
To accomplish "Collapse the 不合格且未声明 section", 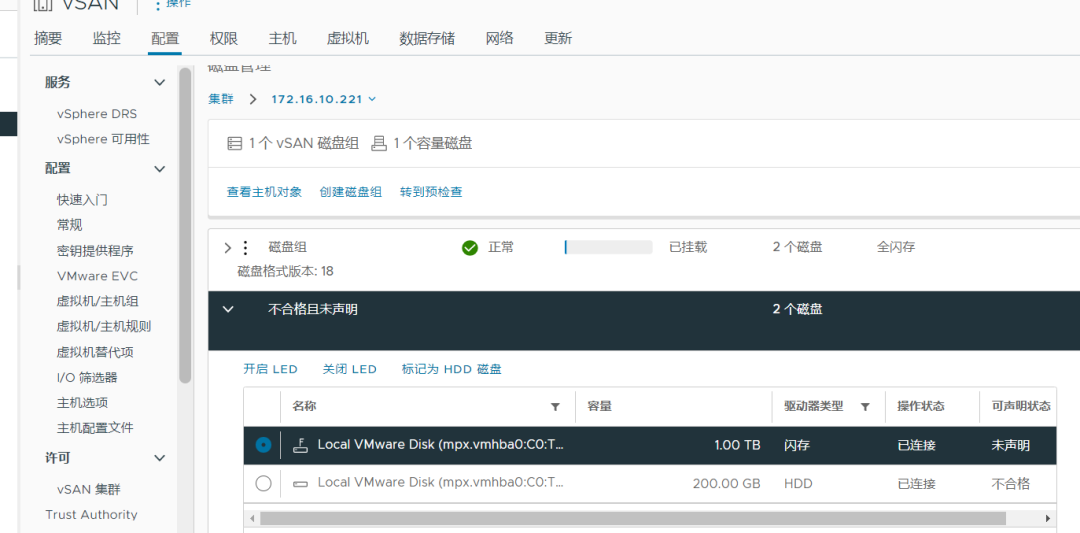I will click(x=228, y=310).
